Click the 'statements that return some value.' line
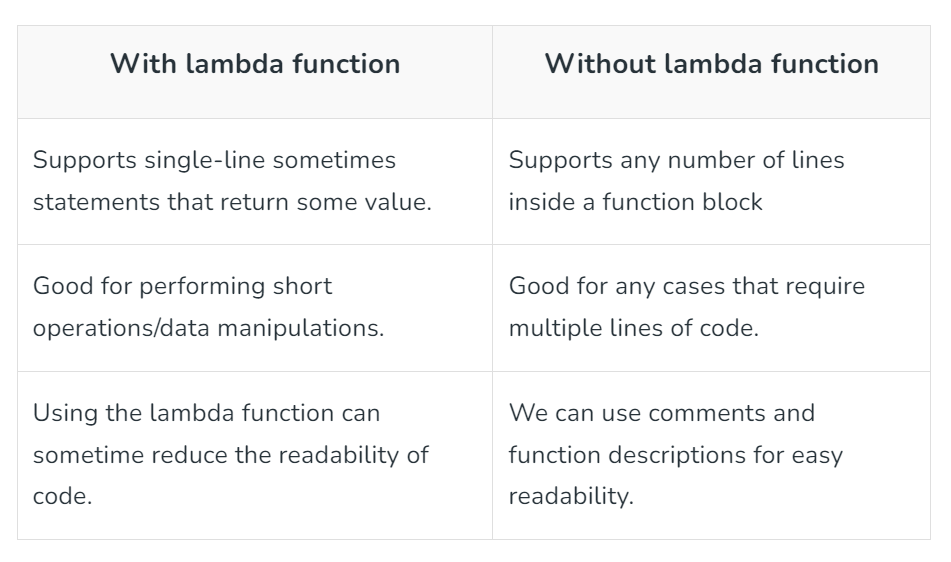The image size is (951, 562). click(x=232, y=202)
